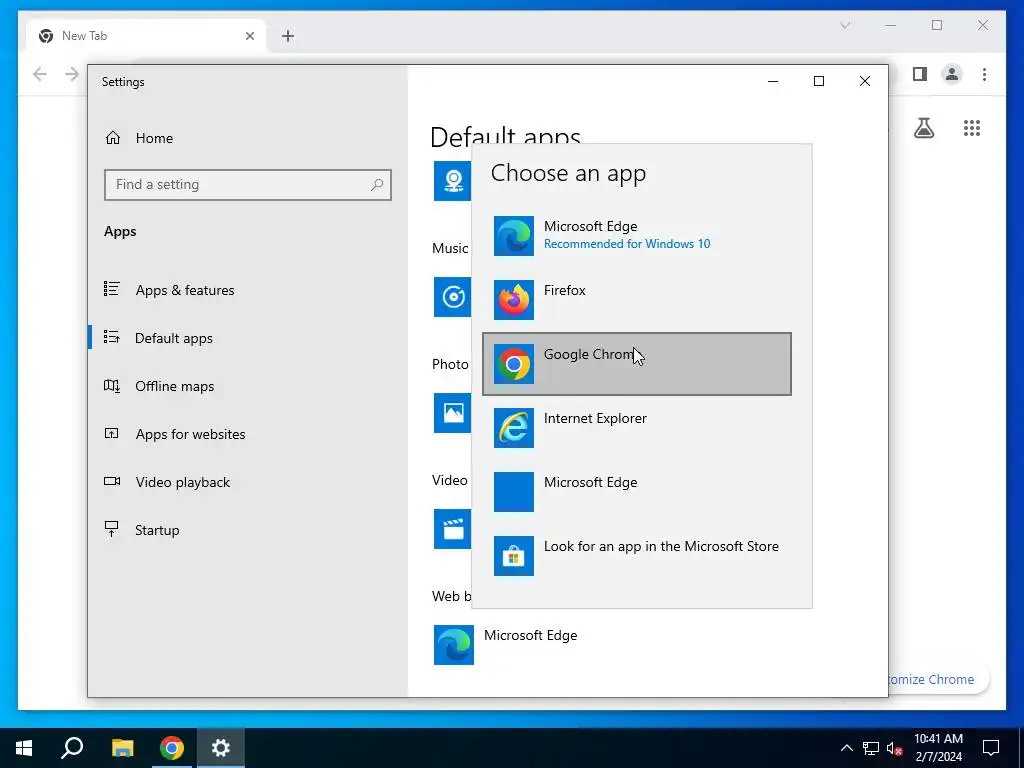Open the taskbar clock and date

[938, 748]
